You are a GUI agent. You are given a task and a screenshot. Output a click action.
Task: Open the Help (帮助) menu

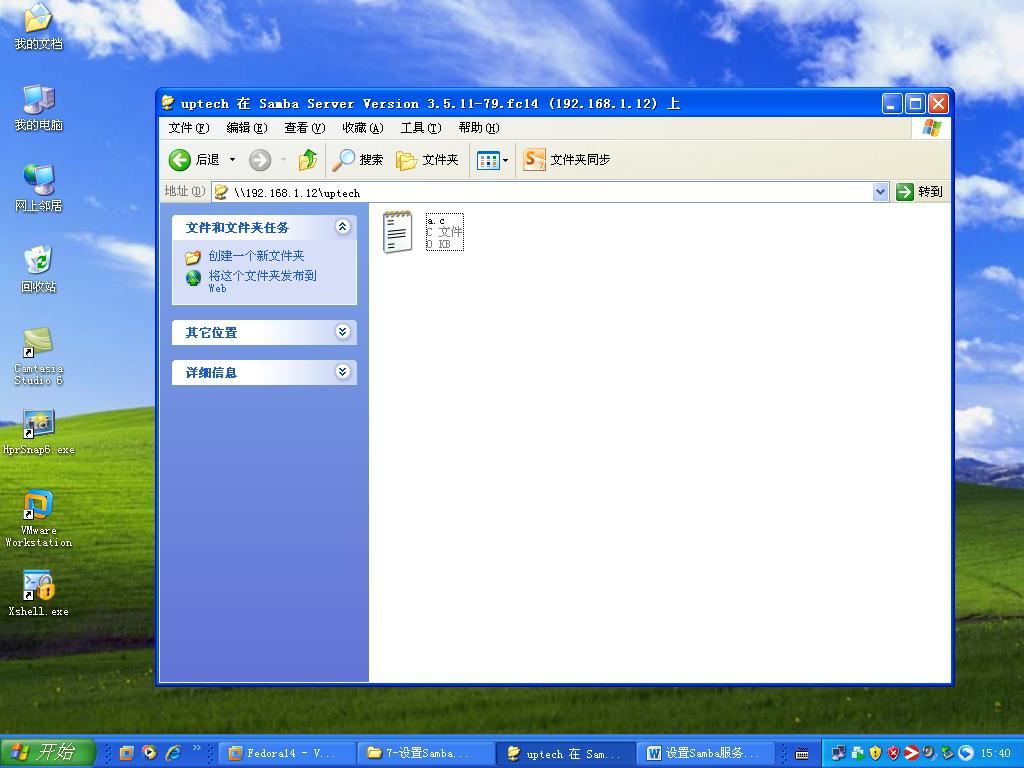pos(479,128)
